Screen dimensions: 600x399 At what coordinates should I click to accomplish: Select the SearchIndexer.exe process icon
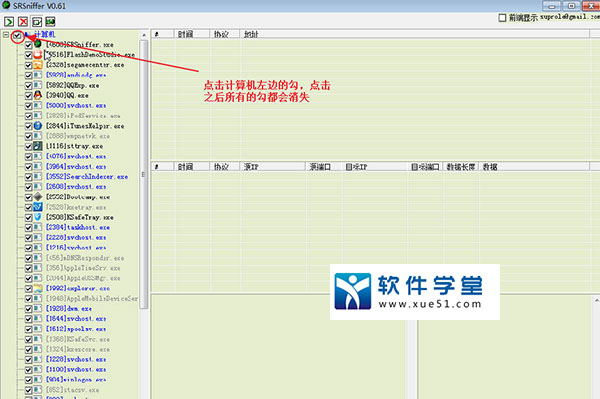pos(38,177)
